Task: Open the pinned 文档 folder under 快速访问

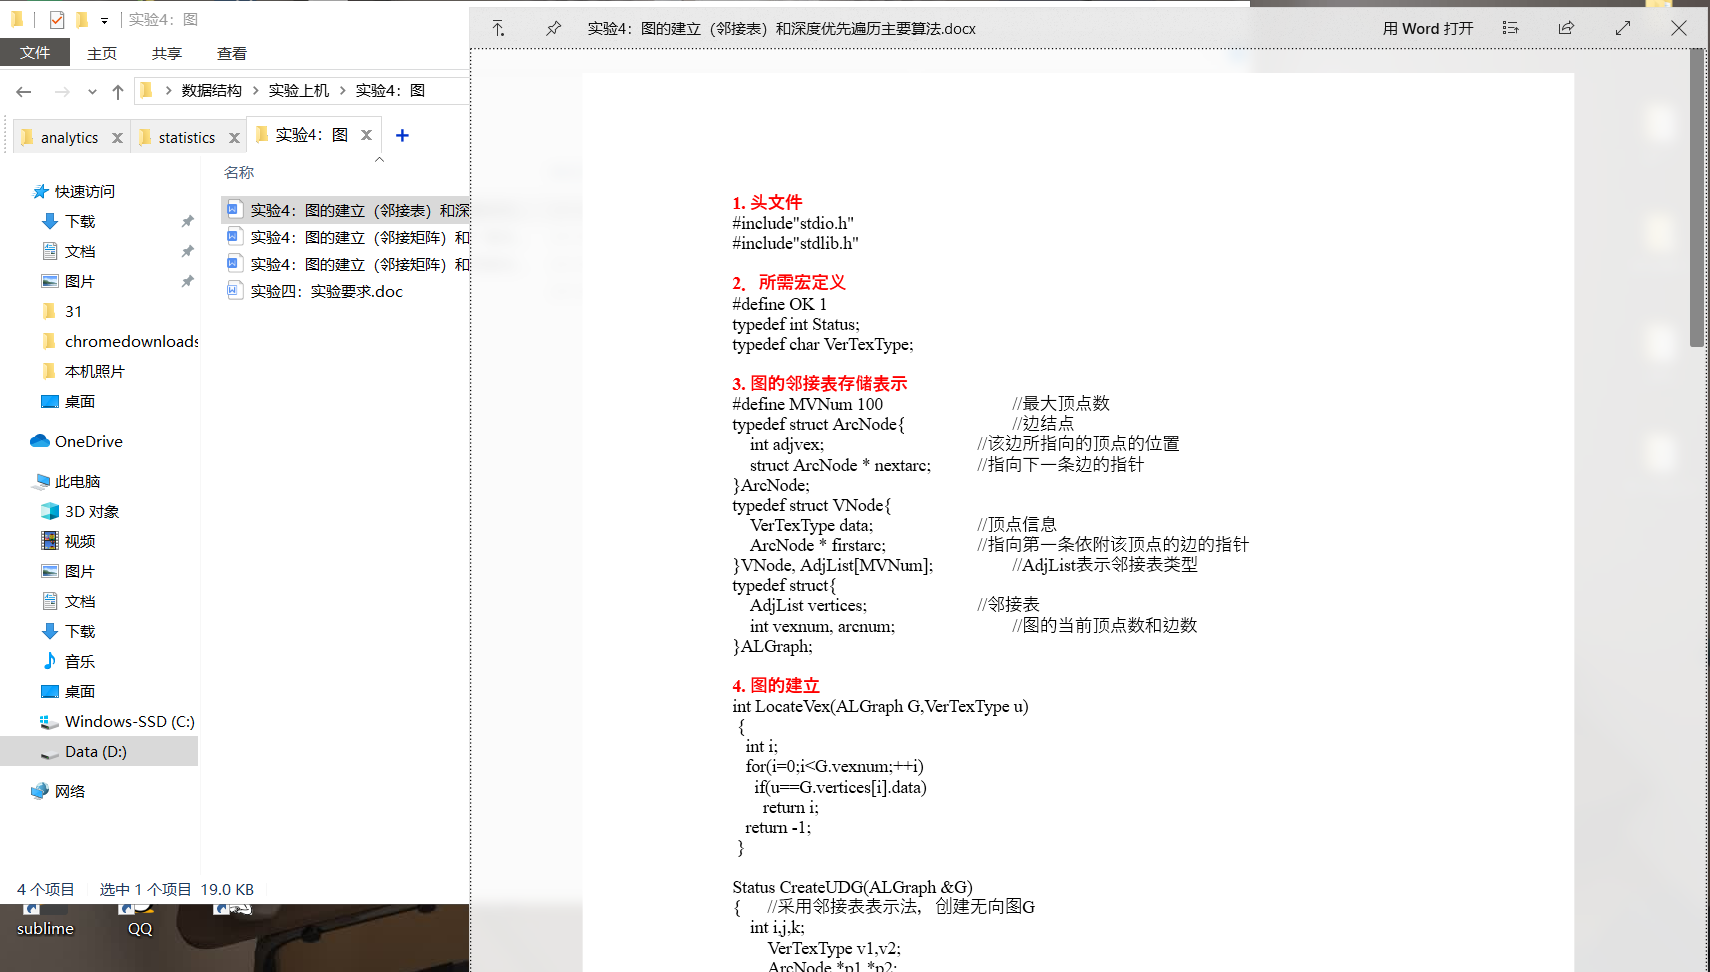Action: coord(80,251)
